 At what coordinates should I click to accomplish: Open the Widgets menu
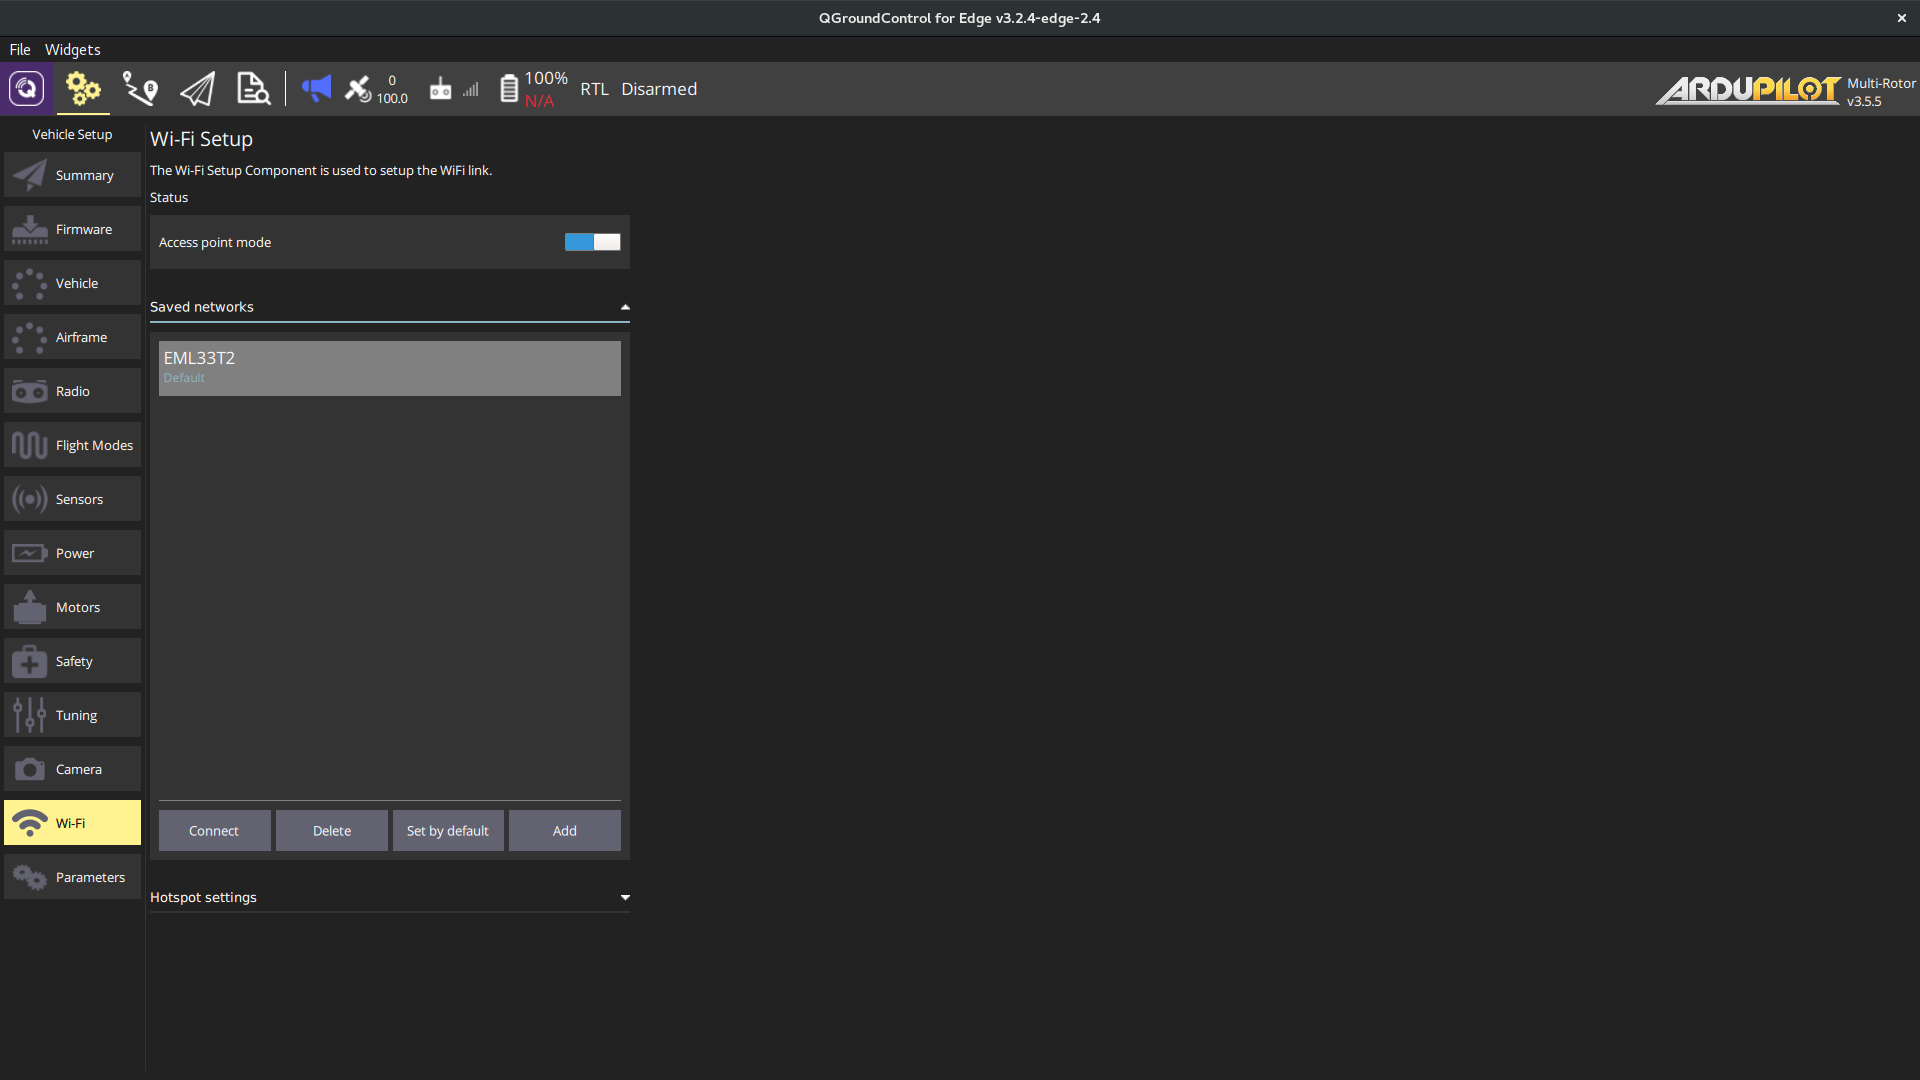point(73,50)
